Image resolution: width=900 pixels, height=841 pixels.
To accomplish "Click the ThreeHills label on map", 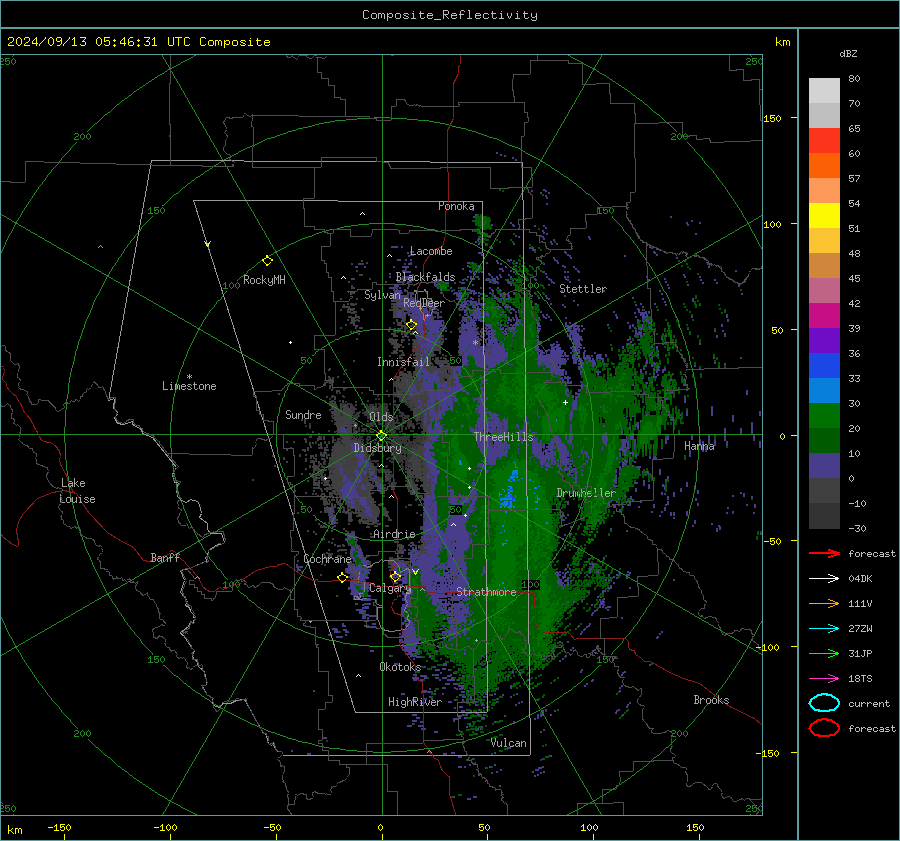I will tap(503, 437).
